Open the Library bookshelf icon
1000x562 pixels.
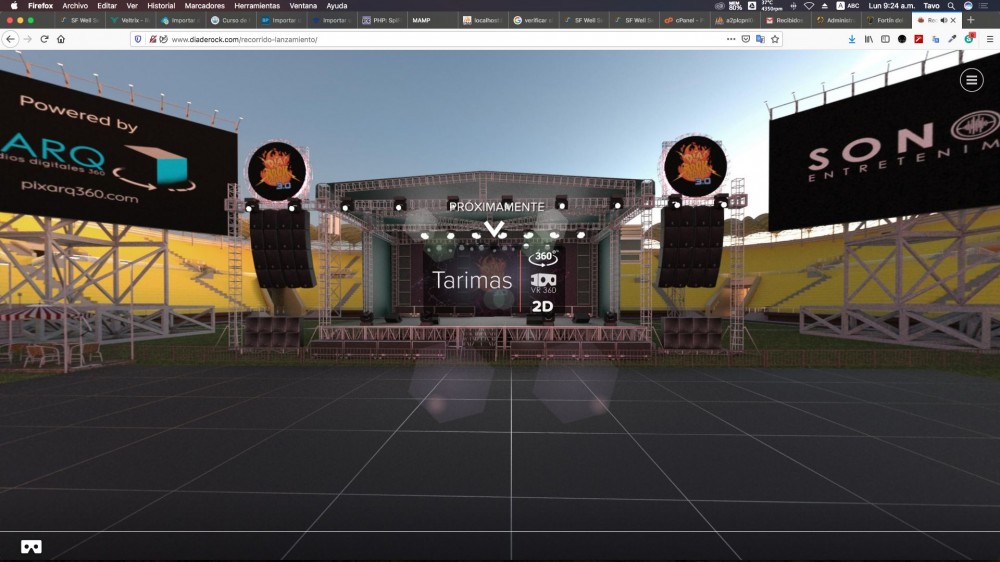[x=869, y=39]
